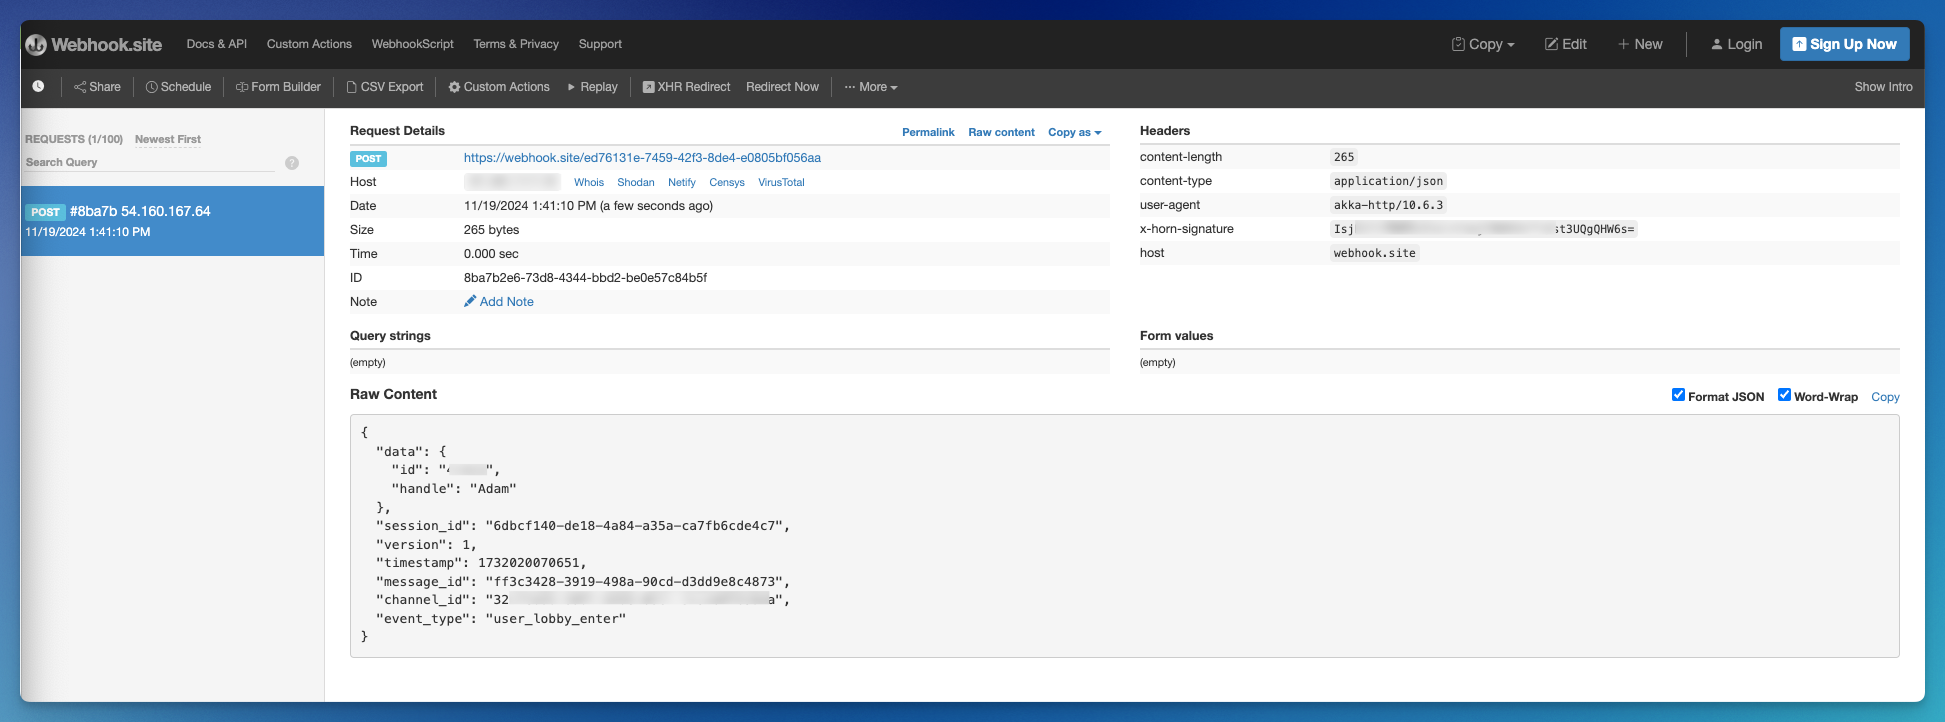Click the Censys lookup link

[x=727, y=182]
